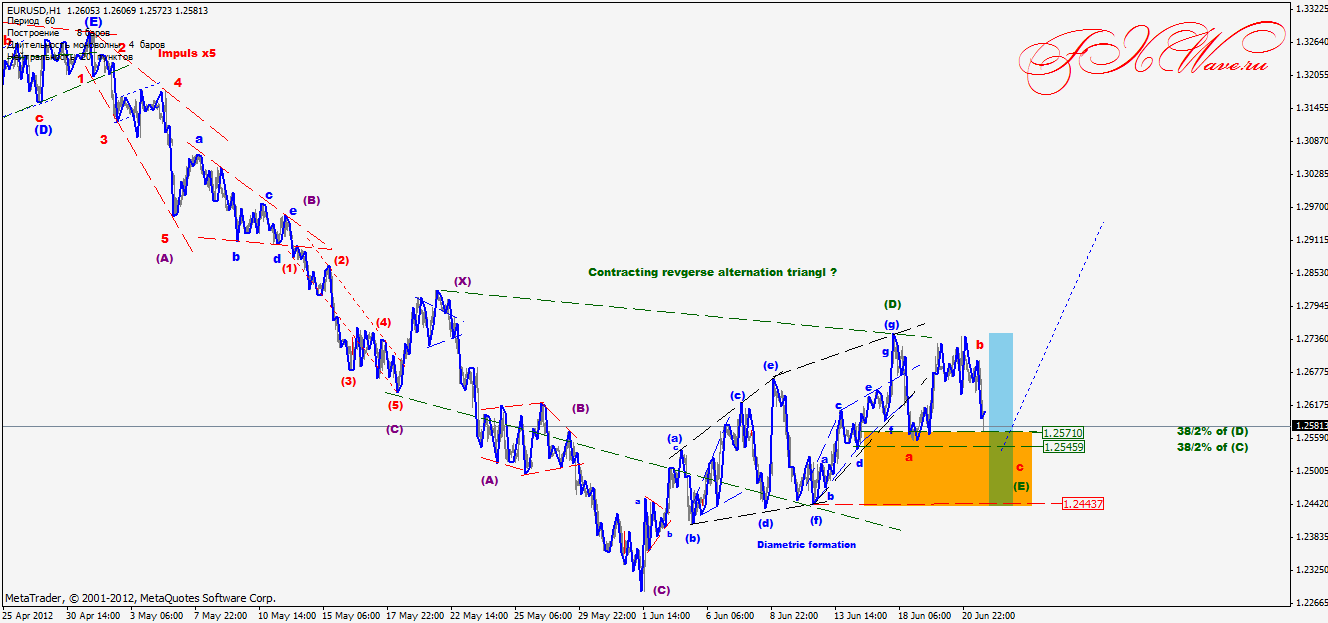Click the 1.24437 red price label

(x=1083, y=504)
